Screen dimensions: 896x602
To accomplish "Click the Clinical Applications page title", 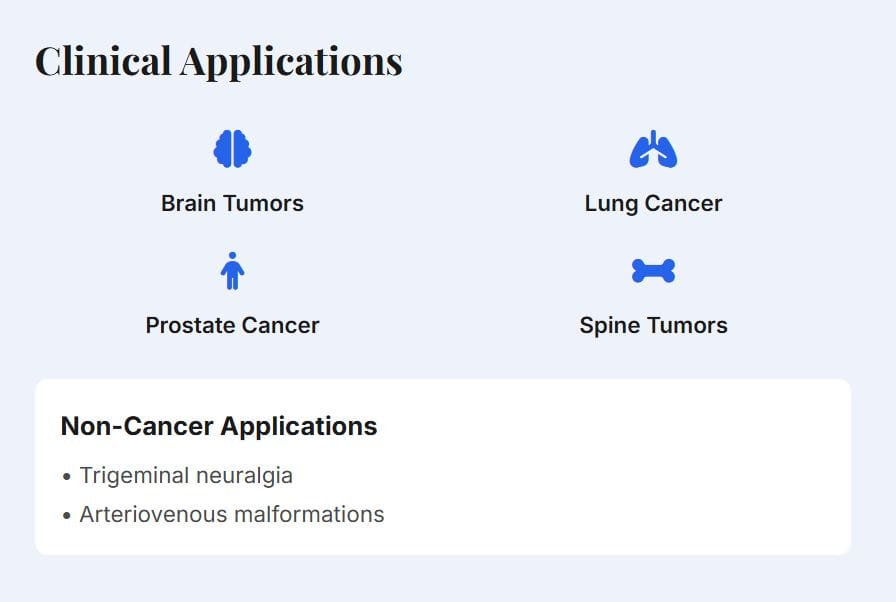I will click(219, 61).
